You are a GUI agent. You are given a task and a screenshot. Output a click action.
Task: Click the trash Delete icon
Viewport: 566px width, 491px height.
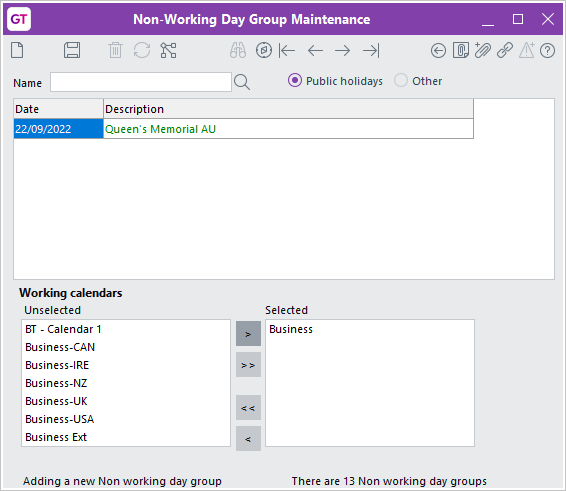[115, 50]
